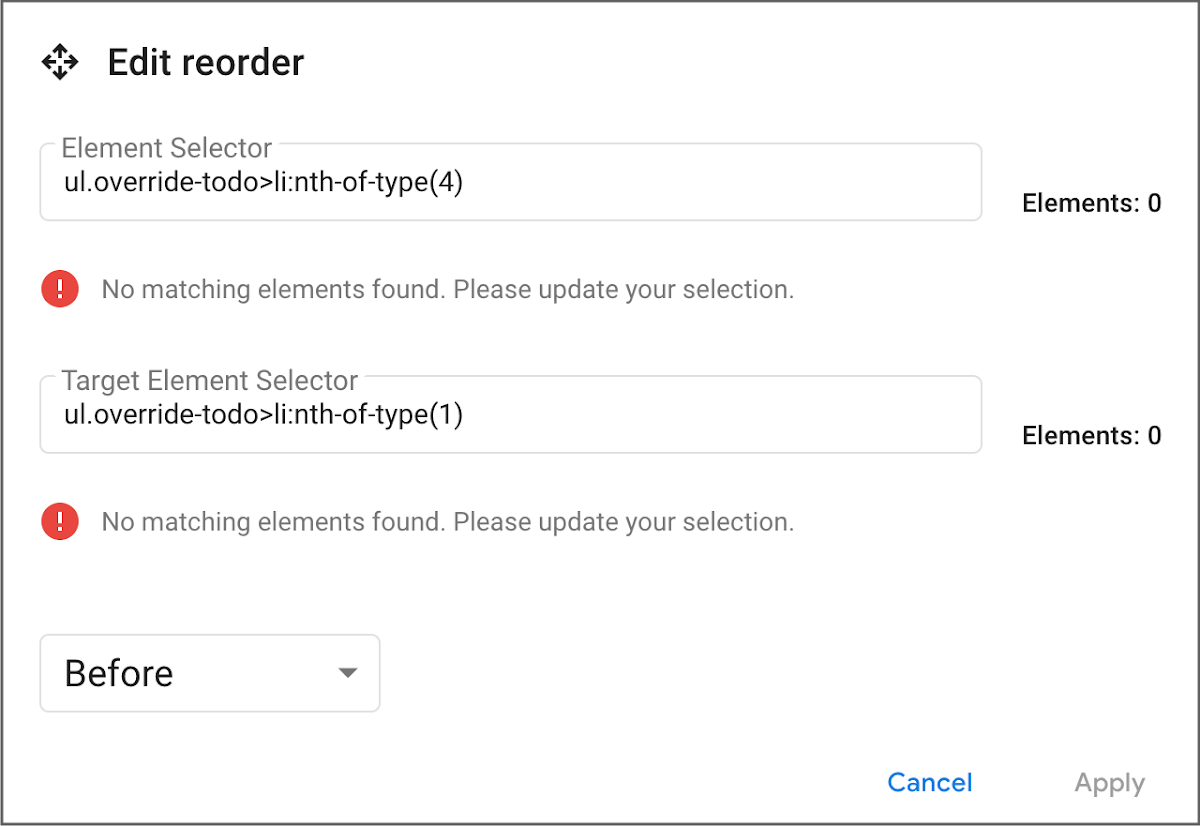Click the selector text ending in nth-of-type(1)
The width and height of the screenshot is (1200, 826).
(263, 414)
